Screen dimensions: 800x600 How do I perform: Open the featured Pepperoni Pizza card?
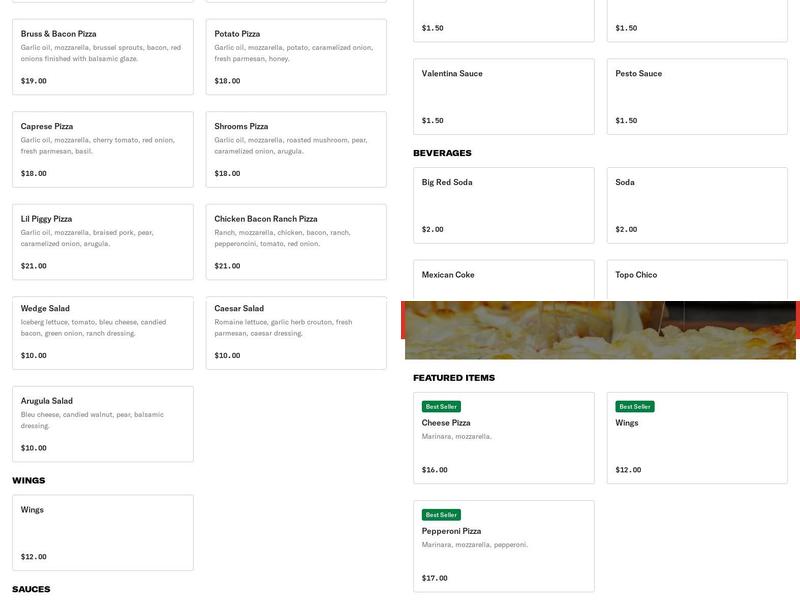point(503,546)
